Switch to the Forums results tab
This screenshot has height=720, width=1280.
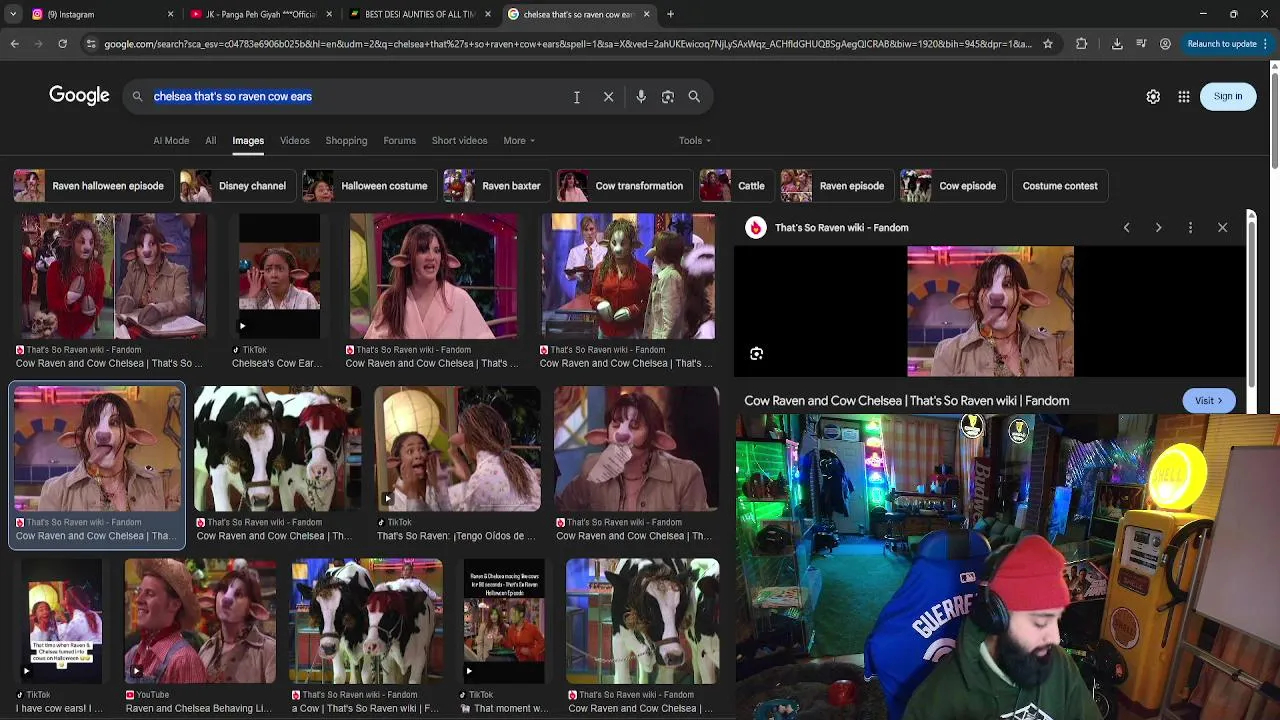pyautogui.click(x=399, y=140)
